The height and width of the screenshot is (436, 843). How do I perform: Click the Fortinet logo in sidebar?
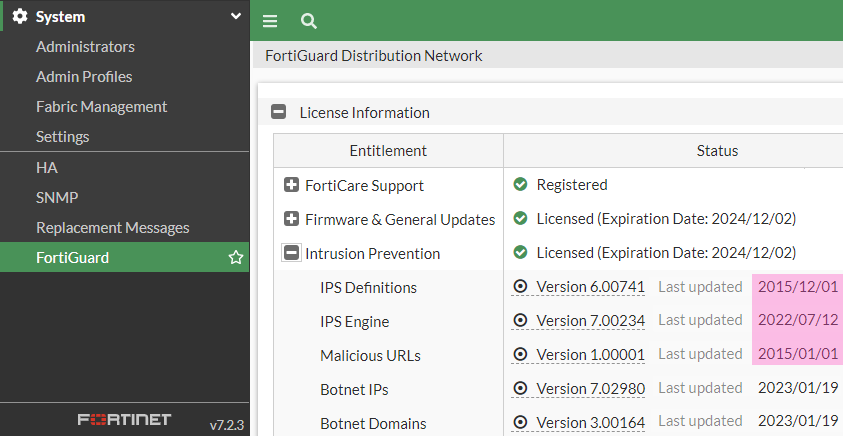(x=125, y=420)
